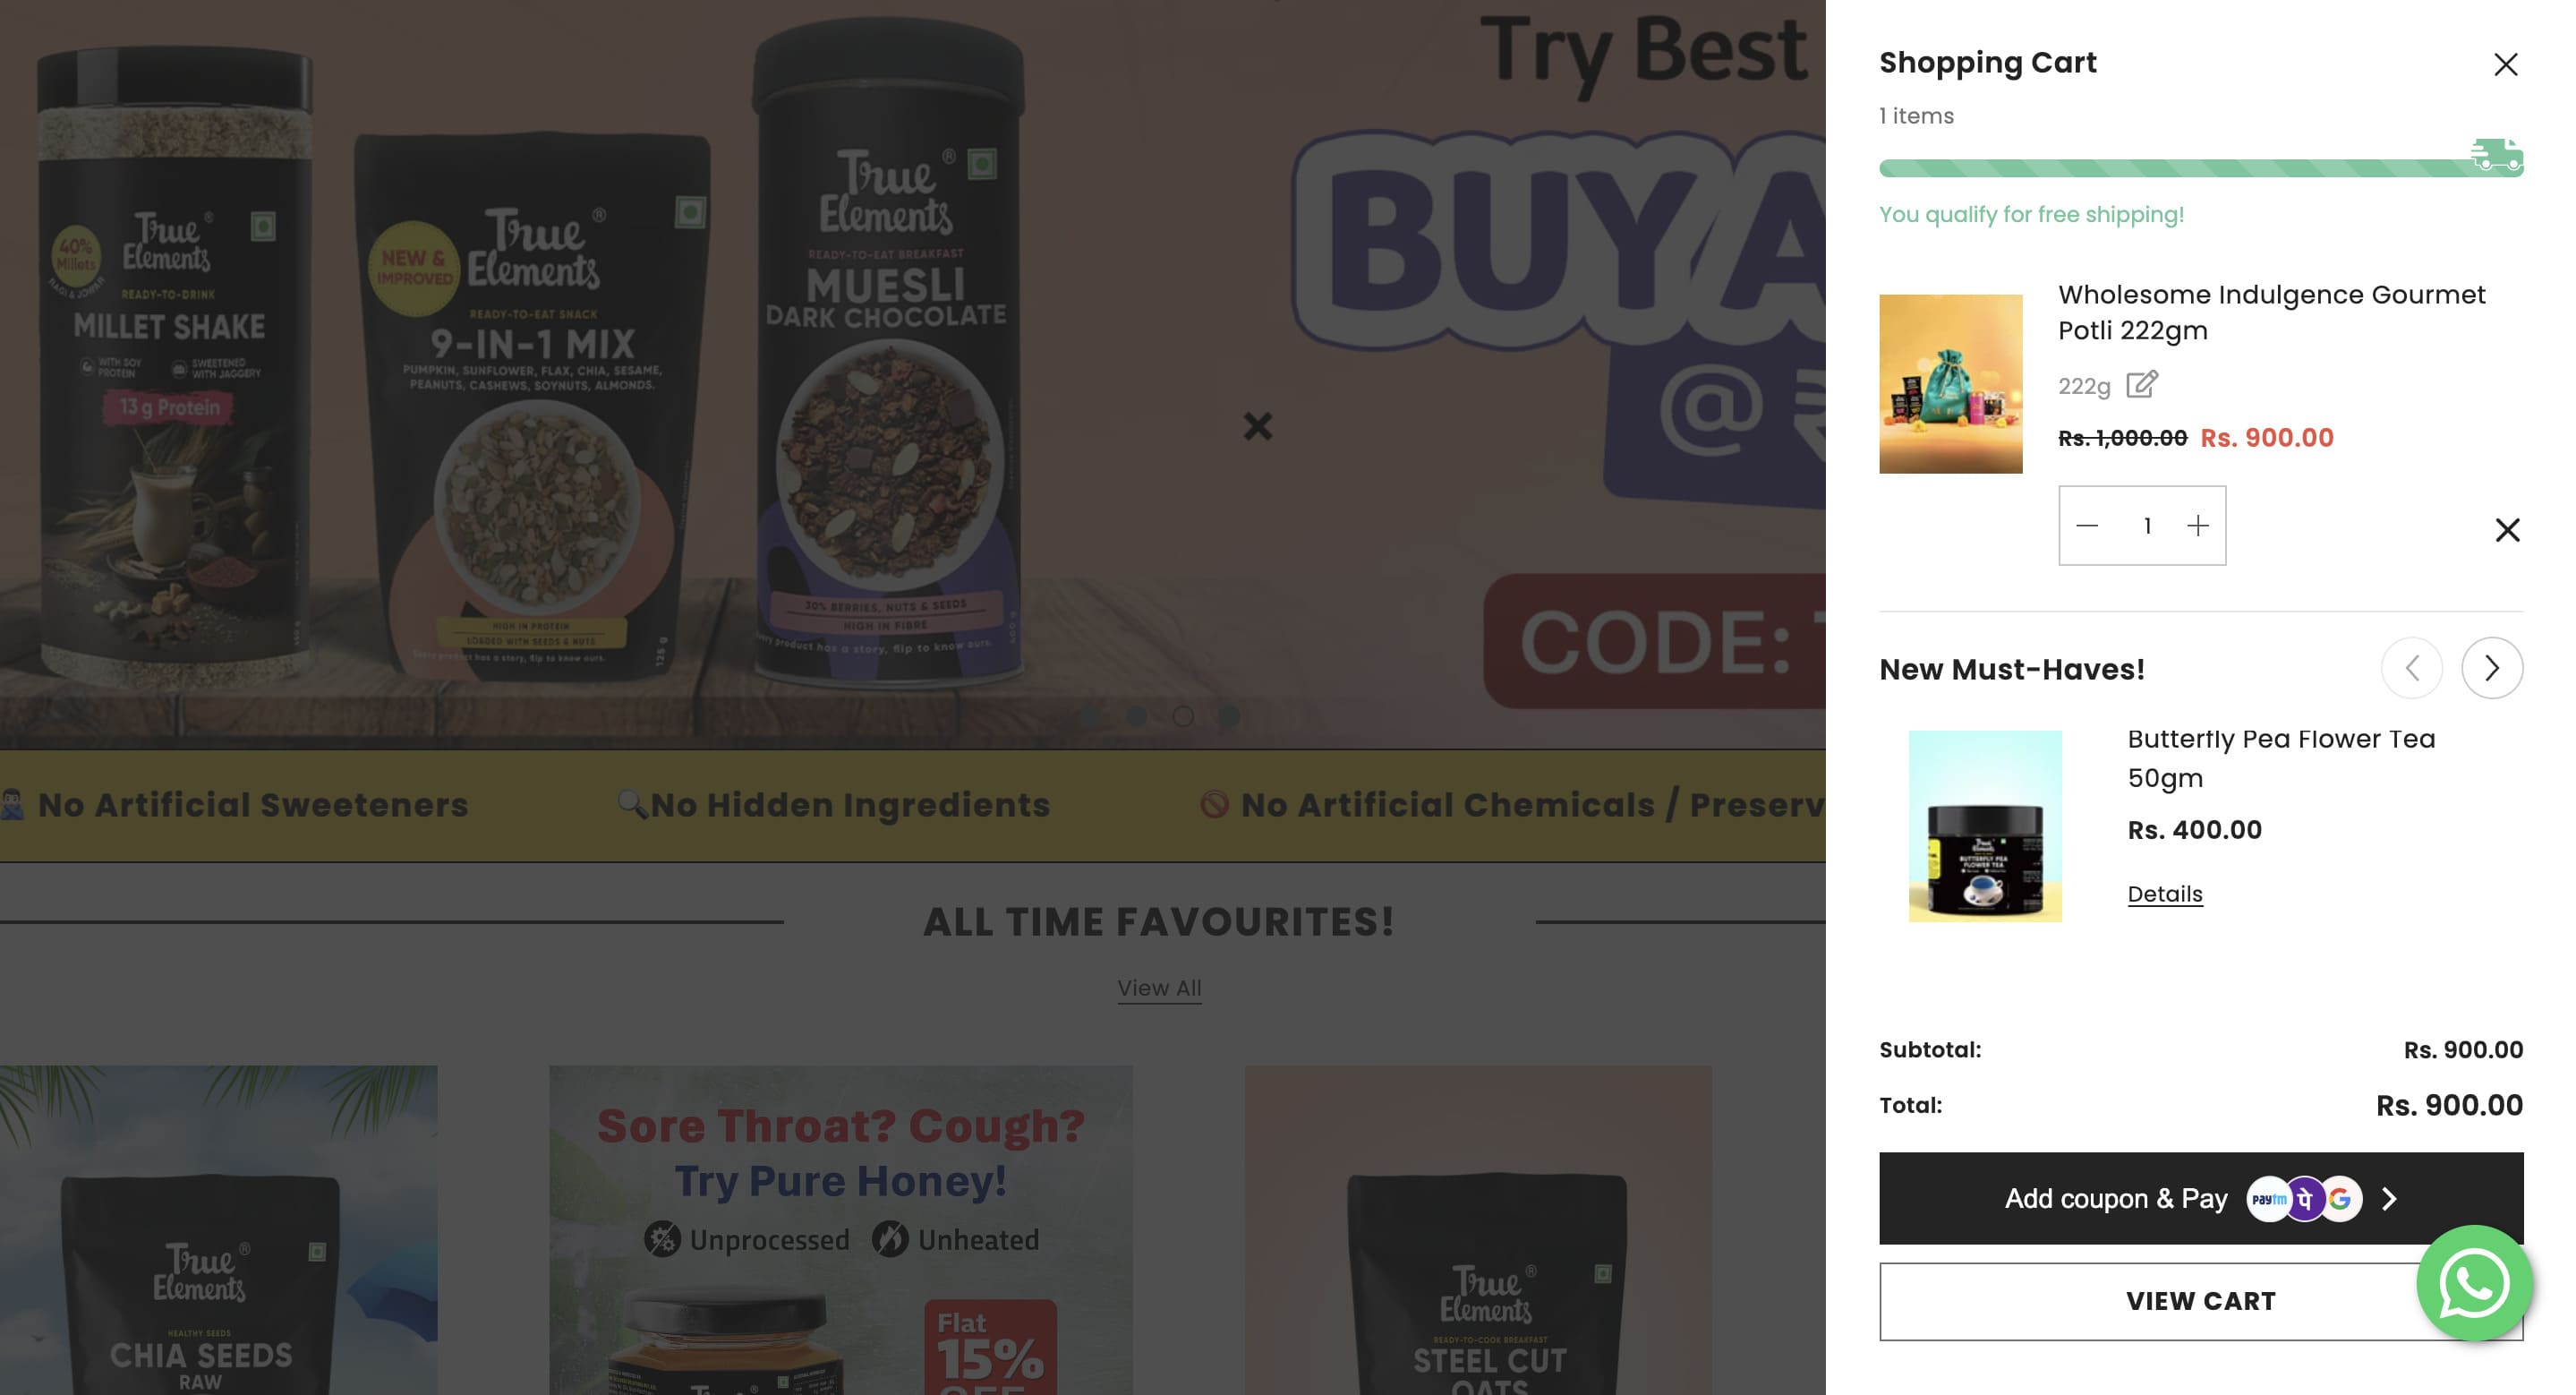The image size is (2576, 1395).
Task: Open Wholesome Indulgence Gourmet Potli title
Action: pyautogui.click(x=2271, y=312)
